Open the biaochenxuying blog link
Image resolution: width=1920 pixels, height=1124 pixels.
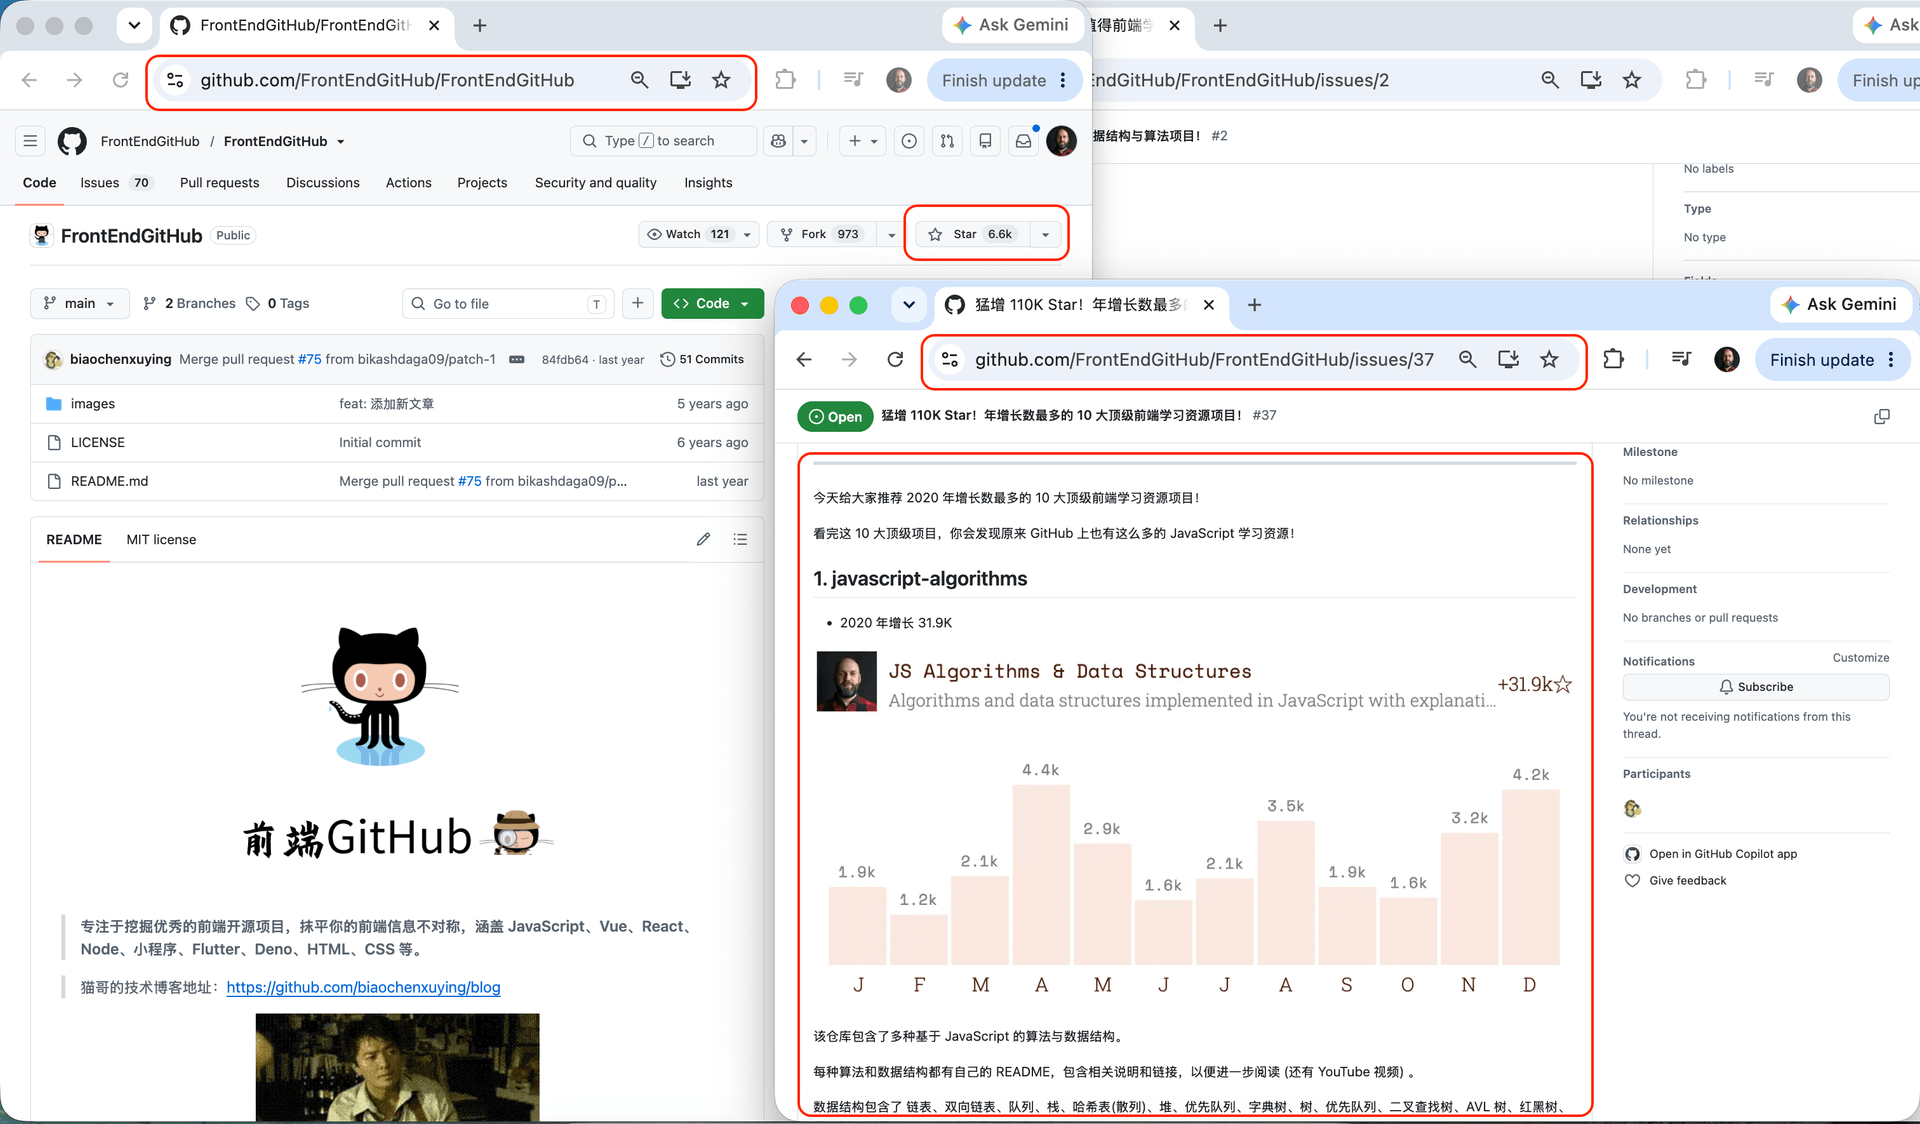[x=363, y=987]
